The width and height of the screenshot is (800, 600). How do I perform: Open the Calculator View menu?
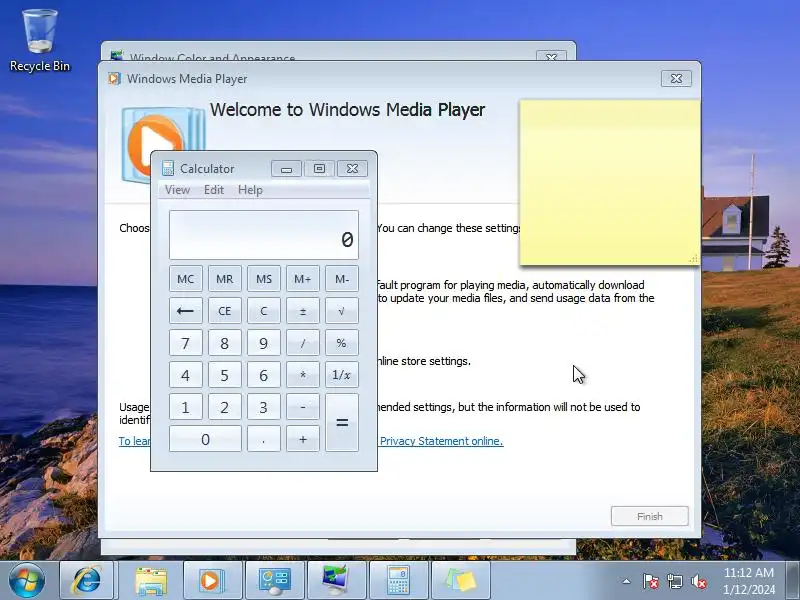coord(177,190)
